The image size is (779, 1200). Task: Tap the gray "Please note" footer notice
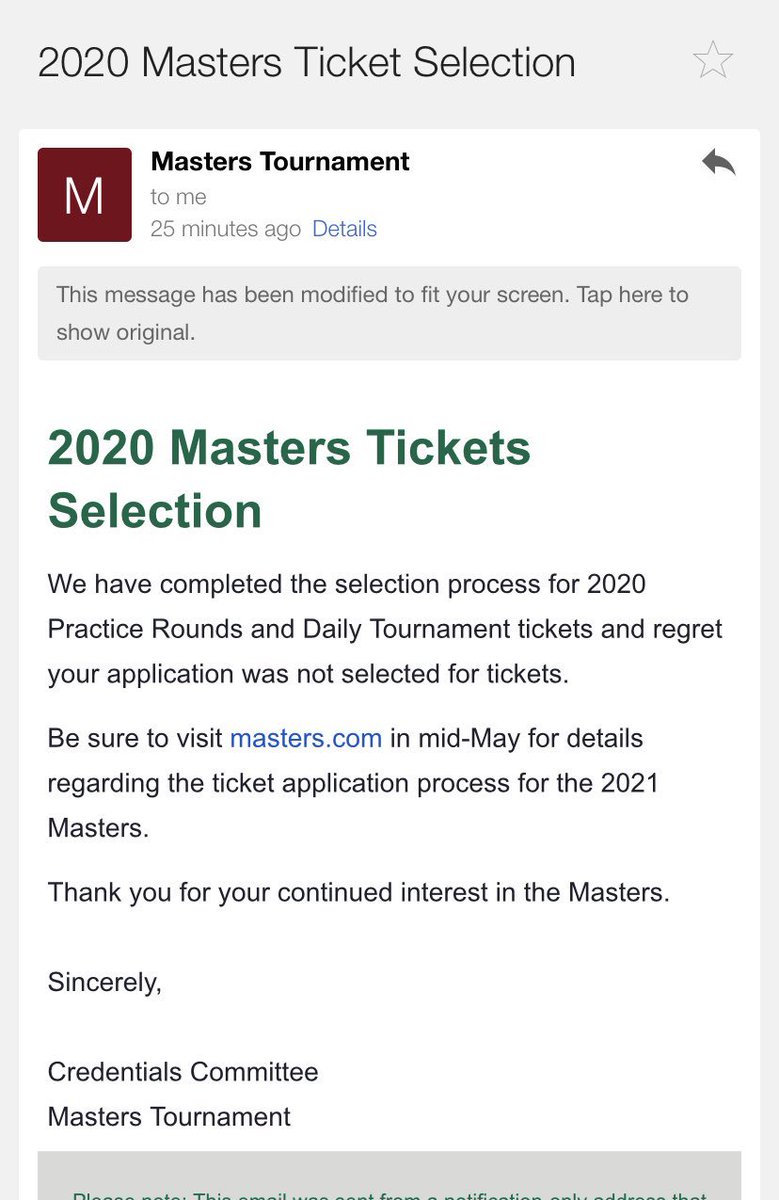(x=389, y=1175)
